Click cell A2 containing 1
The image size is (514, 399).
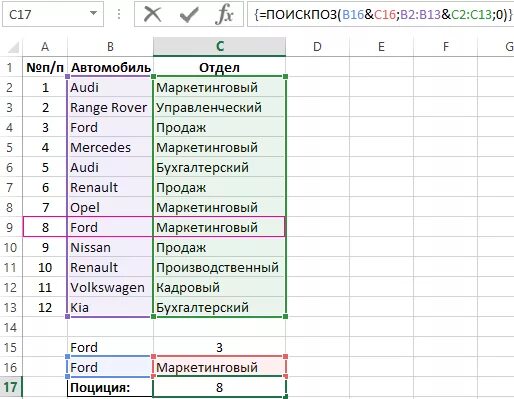pos(45,87)
